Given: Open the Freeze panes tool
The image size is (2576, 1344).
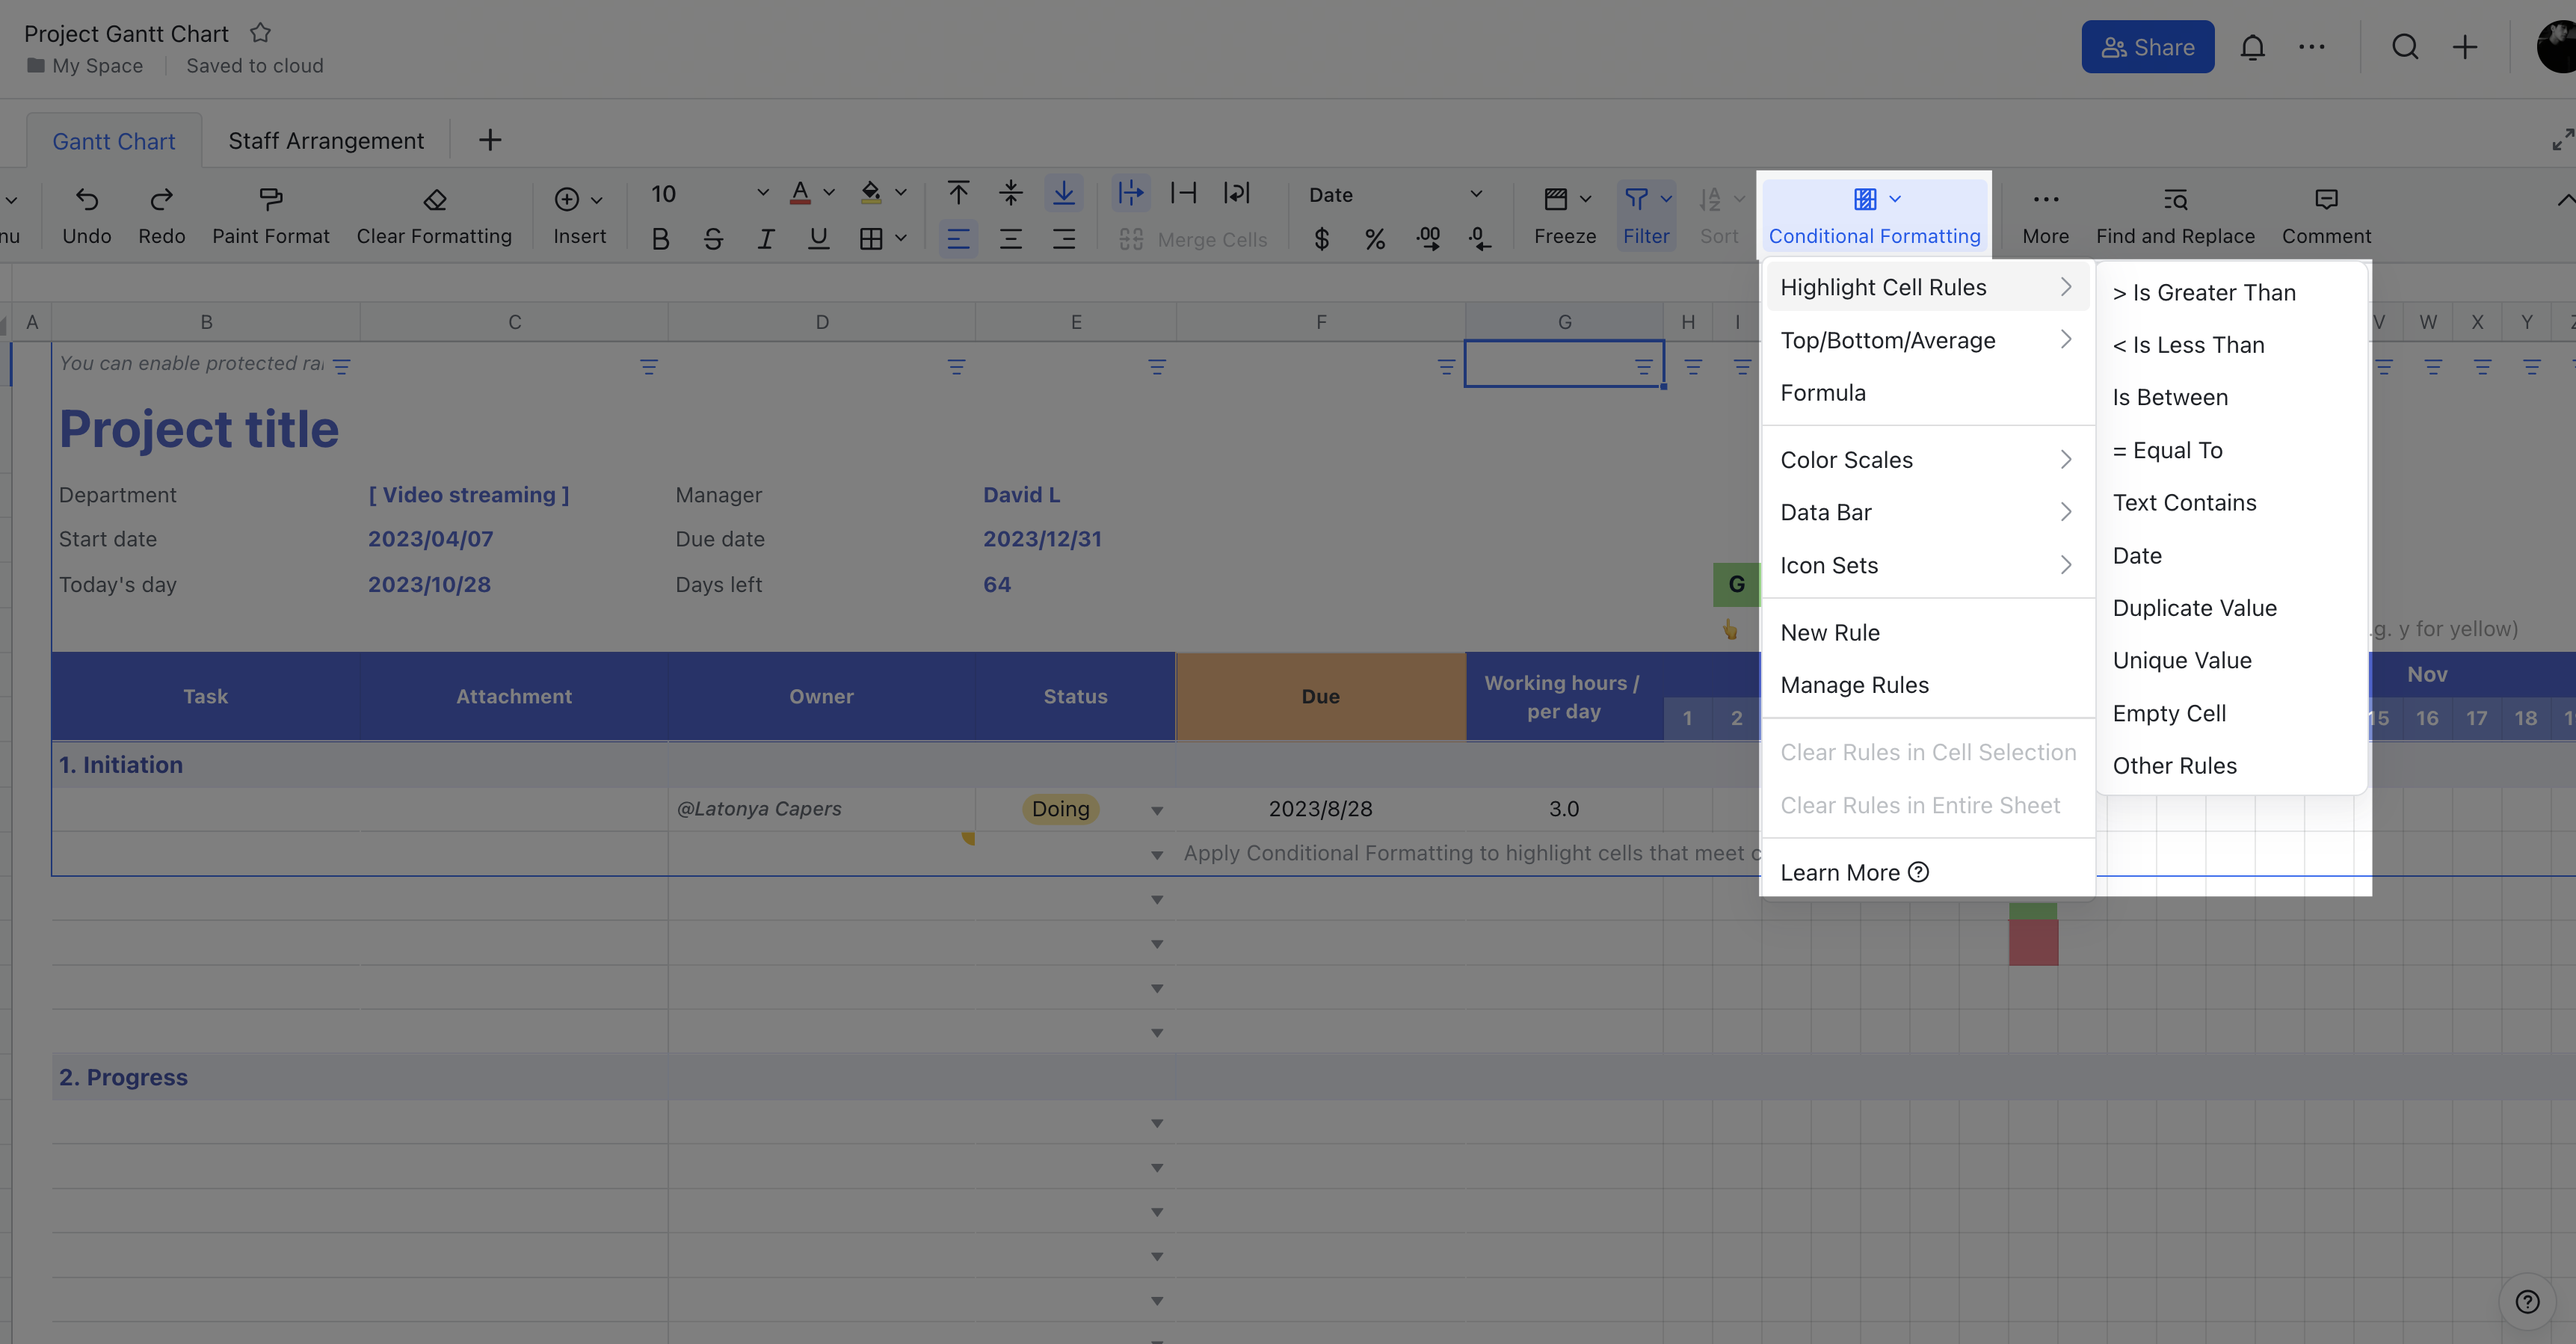Looking at the screenshot, I should tap(1564, 214).
